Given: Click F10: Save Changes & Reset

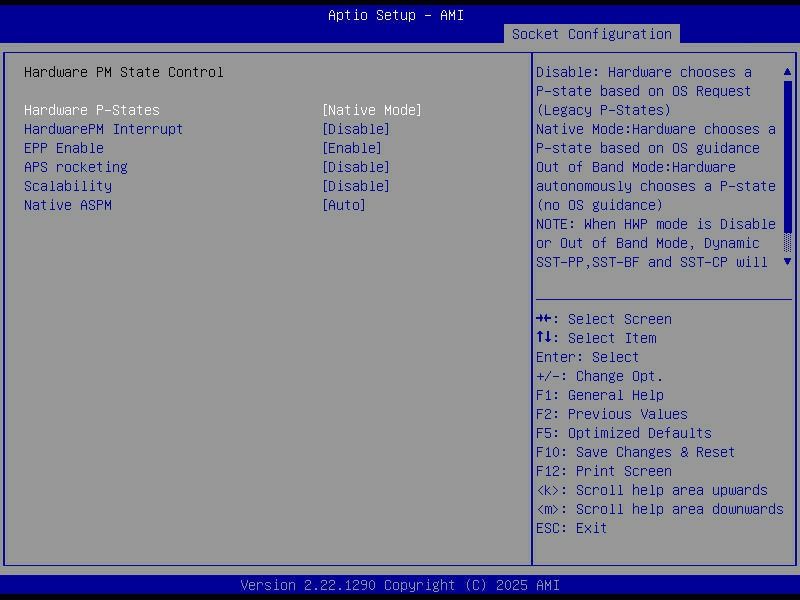Looking at the screenshot, I should tap(635, 452).
